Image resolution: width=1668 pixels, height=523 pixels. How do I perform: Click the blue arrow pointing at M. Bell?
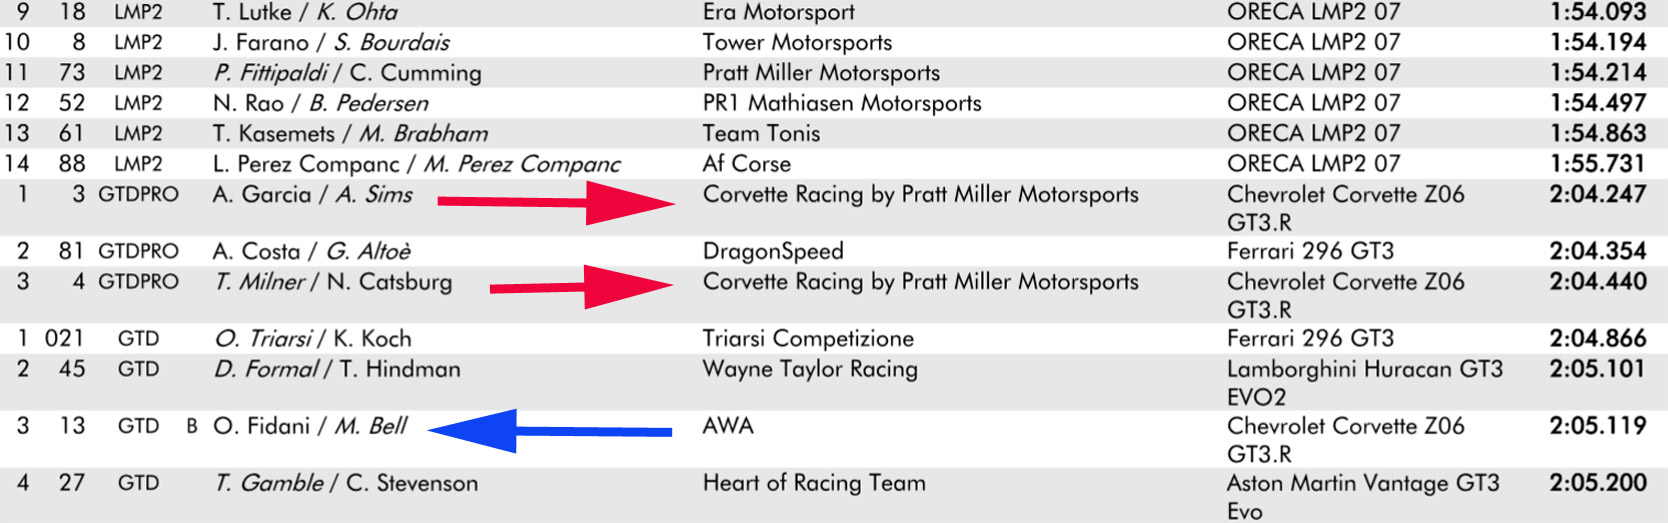(550, 431)
